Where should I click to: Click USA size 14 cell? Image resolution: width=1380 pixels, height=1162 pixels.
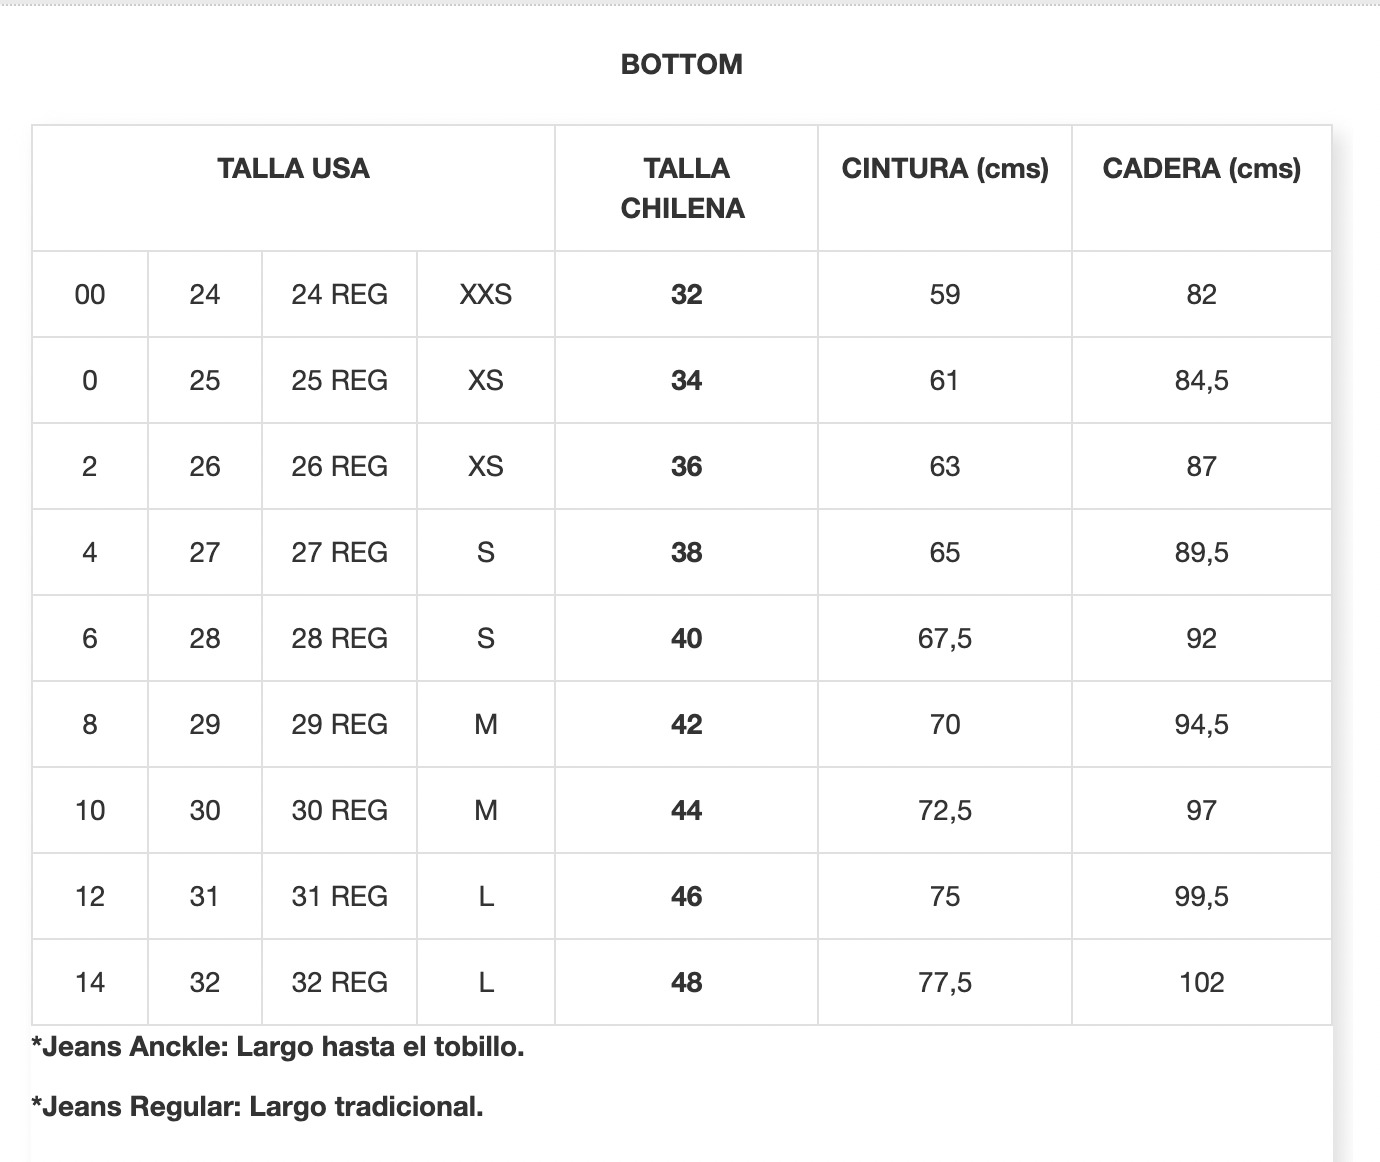tap(90, 982)
